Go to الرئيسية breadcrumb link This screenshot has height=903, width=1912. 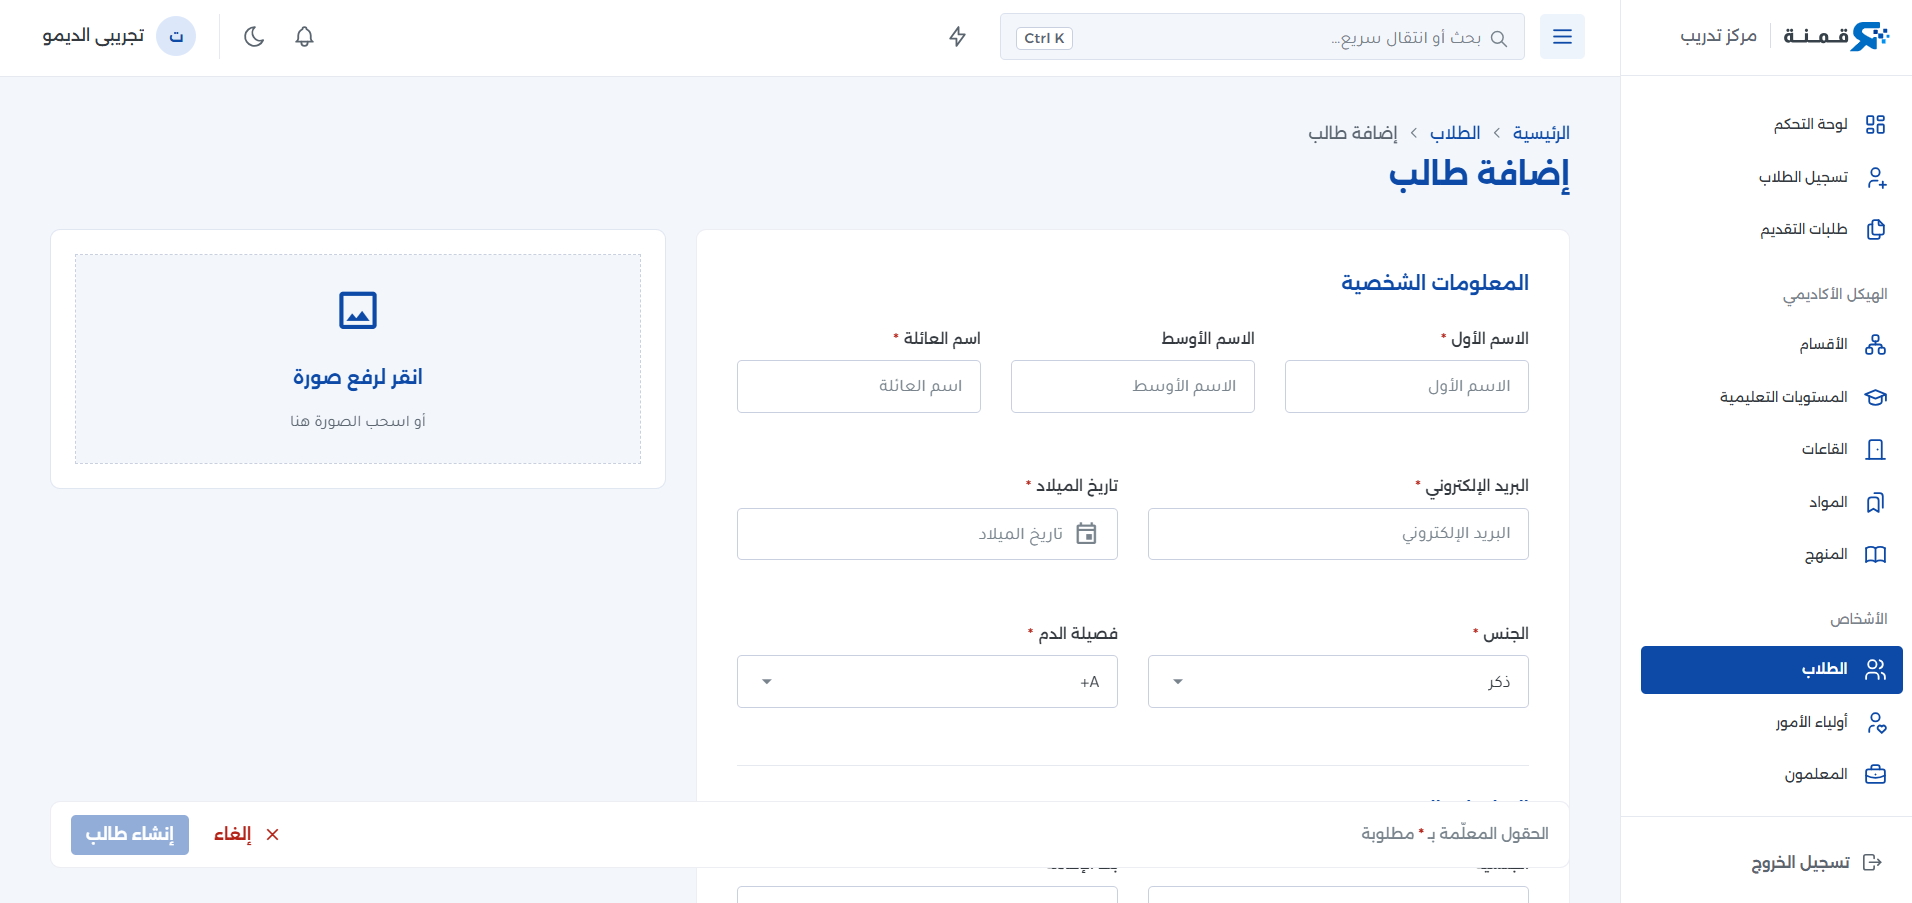pos(1541,133)
